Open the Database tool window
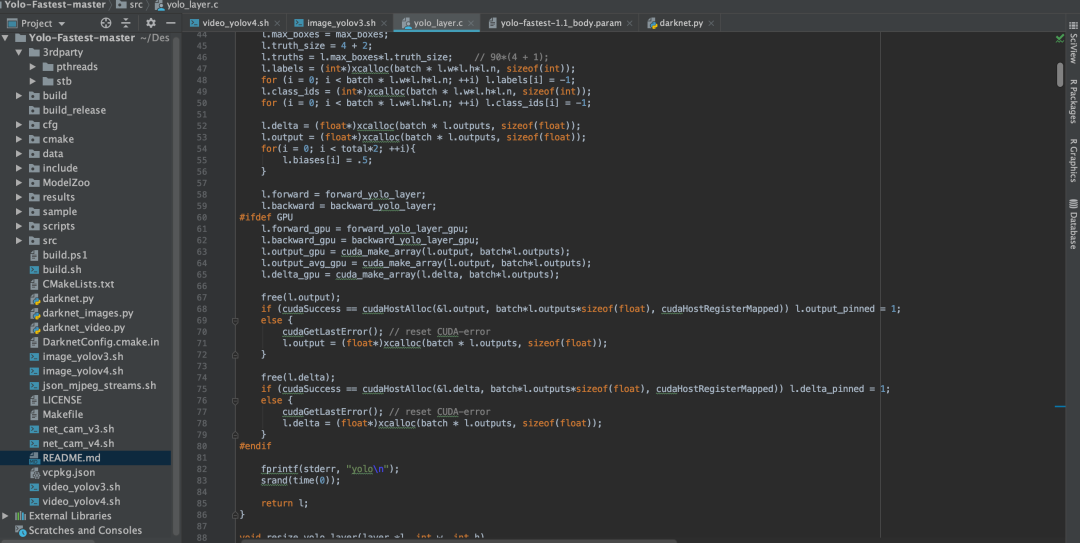This screenshot has height=543, width=1080. tap(1072, 224)
